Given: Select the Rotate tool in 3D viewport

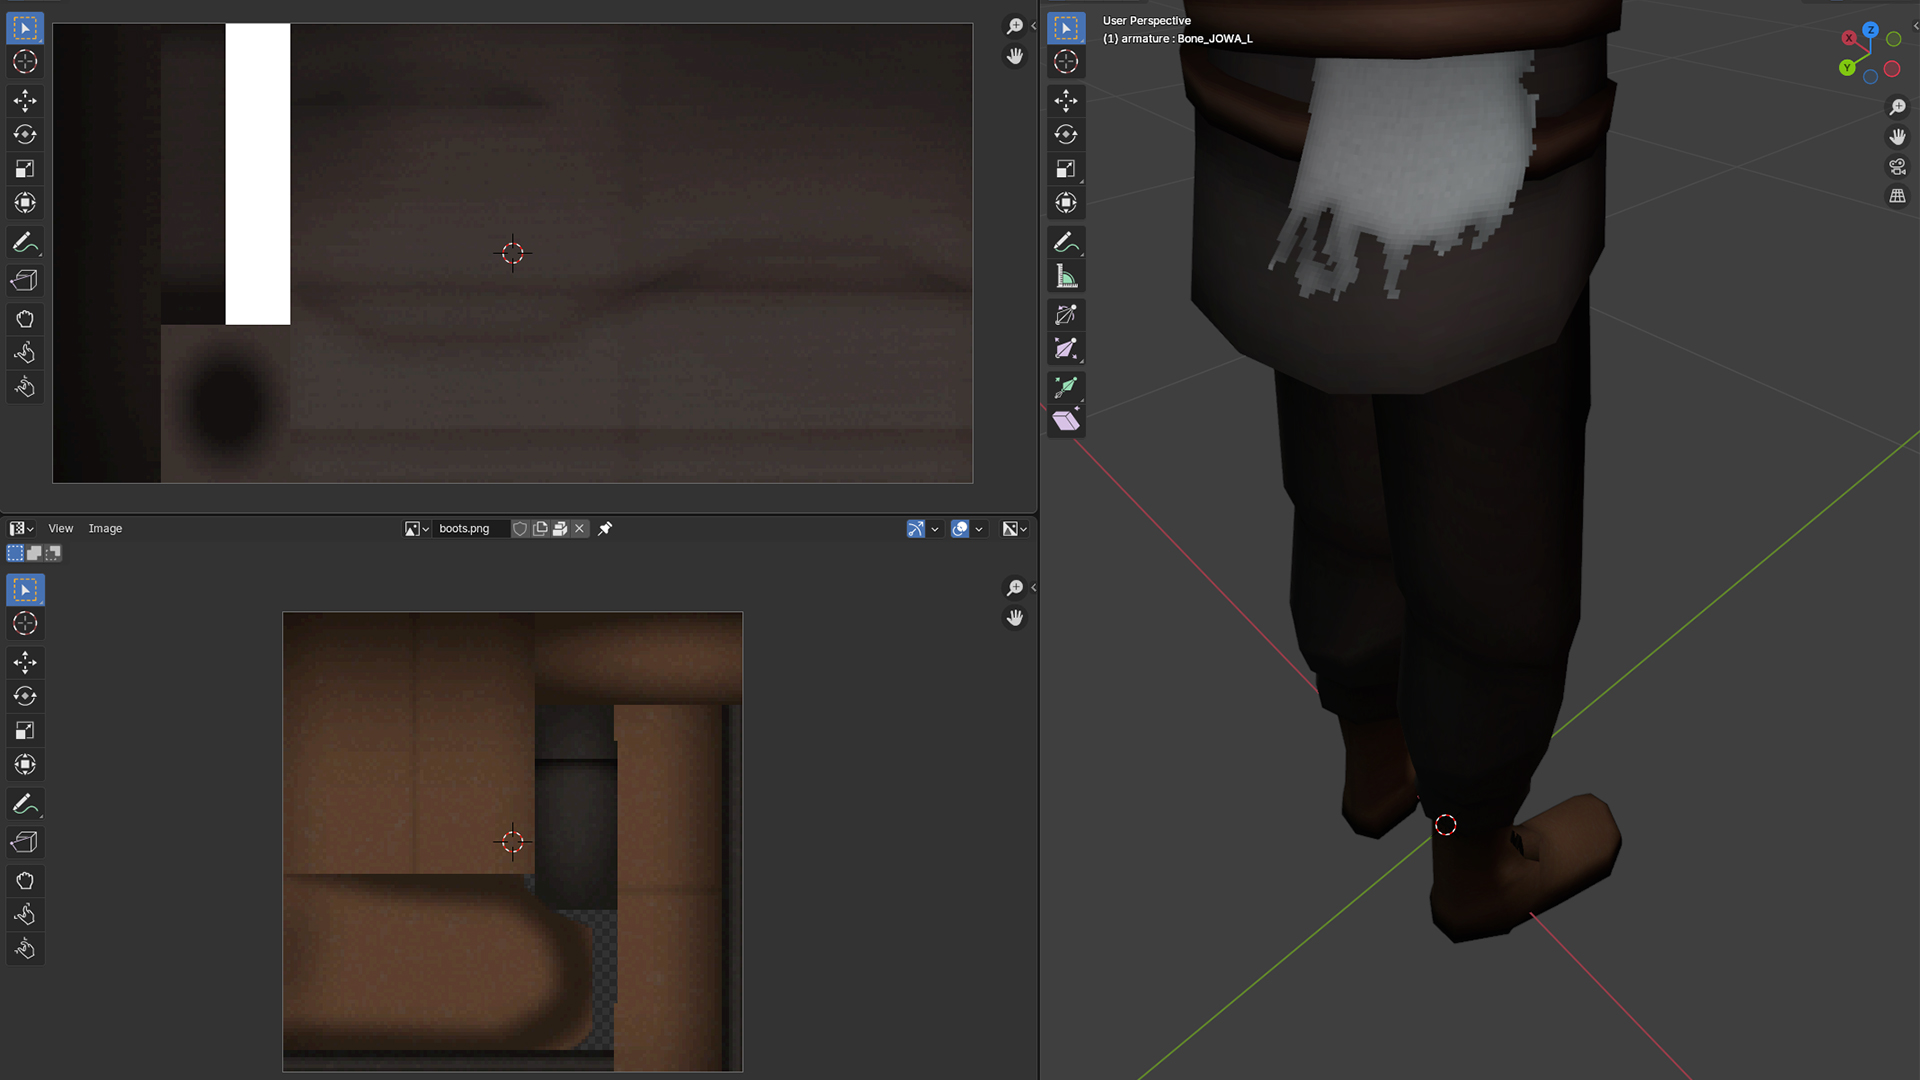Looking at the screenshot, I should pos(1065,135).
